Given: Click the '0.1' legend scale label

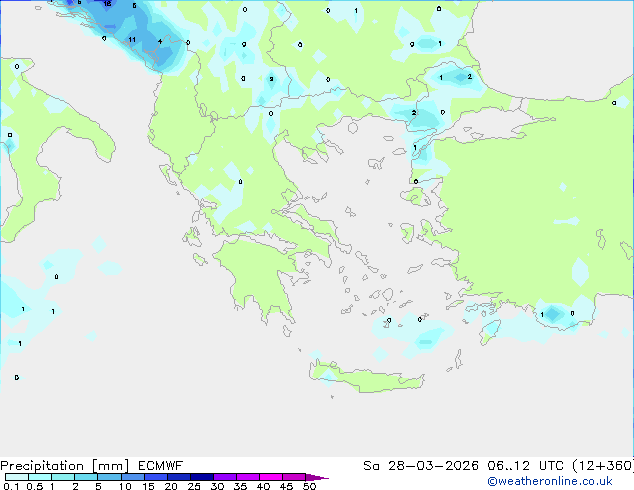Looking at the screenshot, I should pos(11,486).
